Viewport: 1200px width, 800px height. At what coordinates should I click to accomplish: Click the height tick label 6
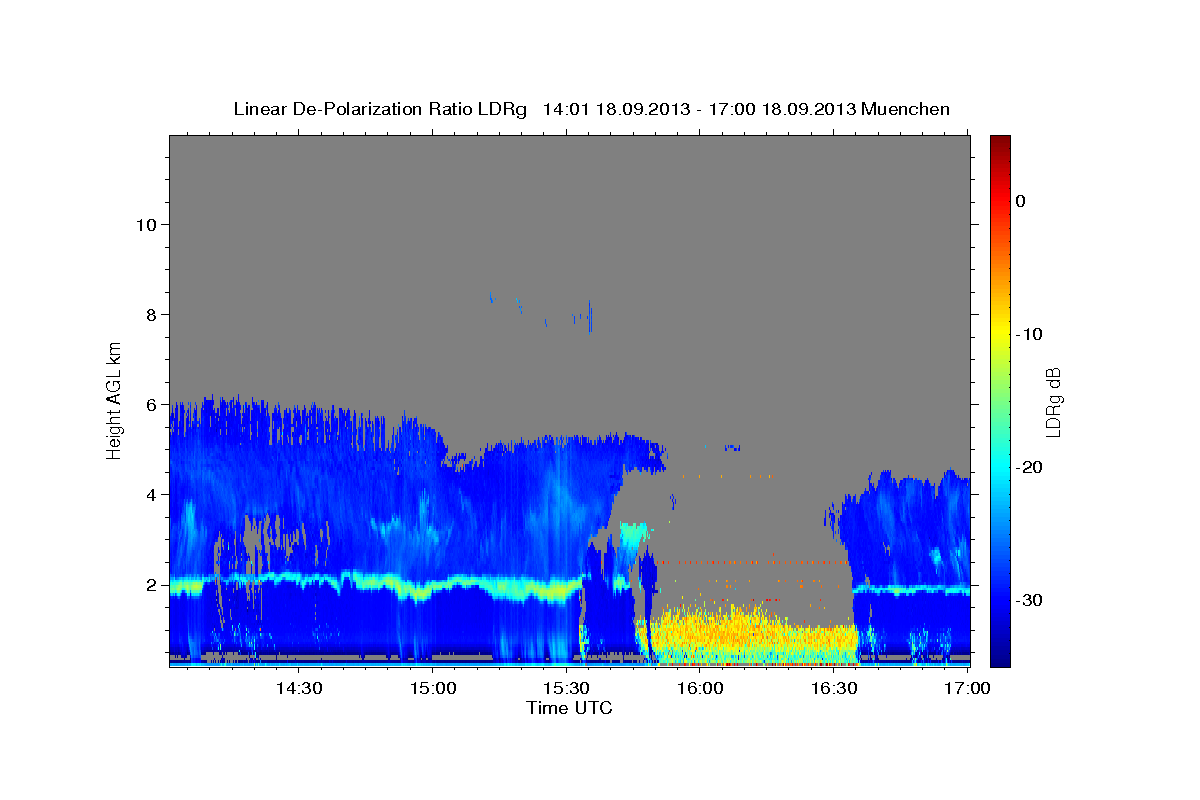pyautogui.click(x=151, y=404)
